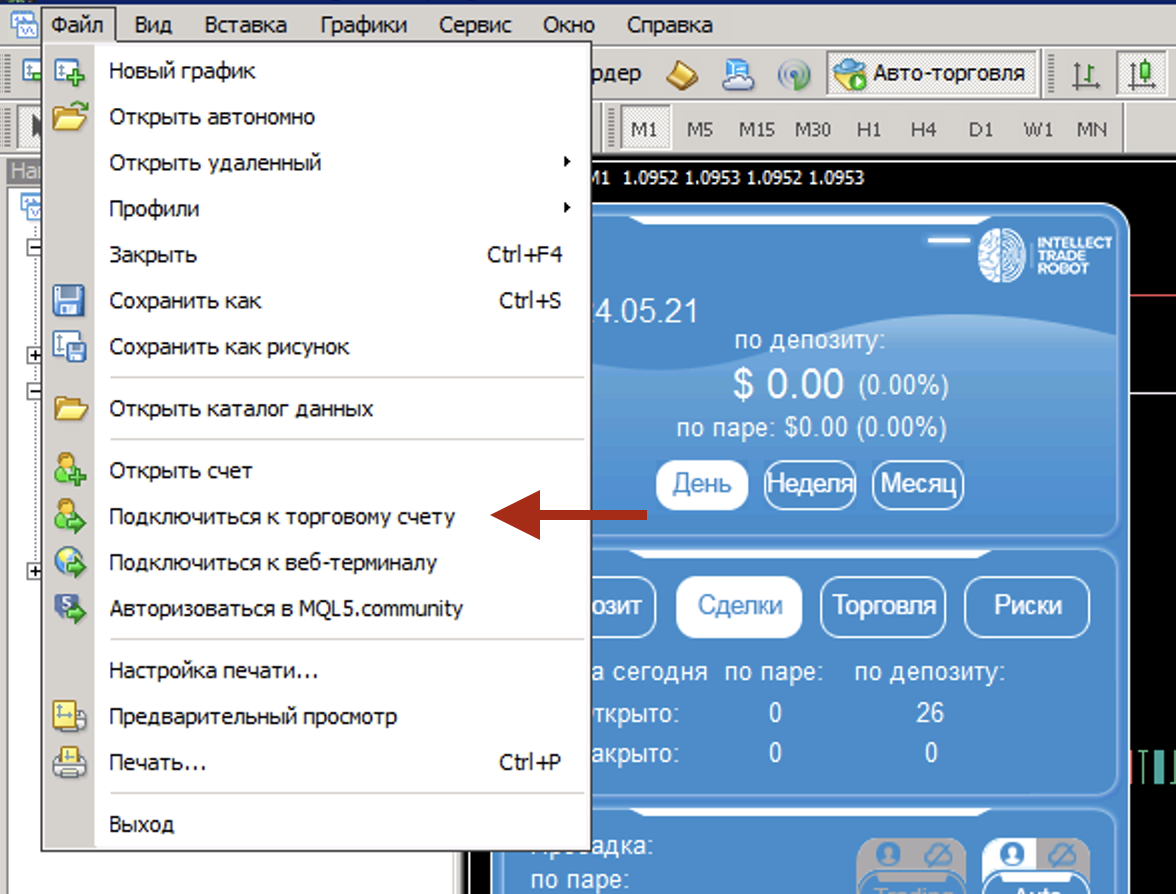
Task: Select Сохранить как рисунок
Action: coord(316,347)
